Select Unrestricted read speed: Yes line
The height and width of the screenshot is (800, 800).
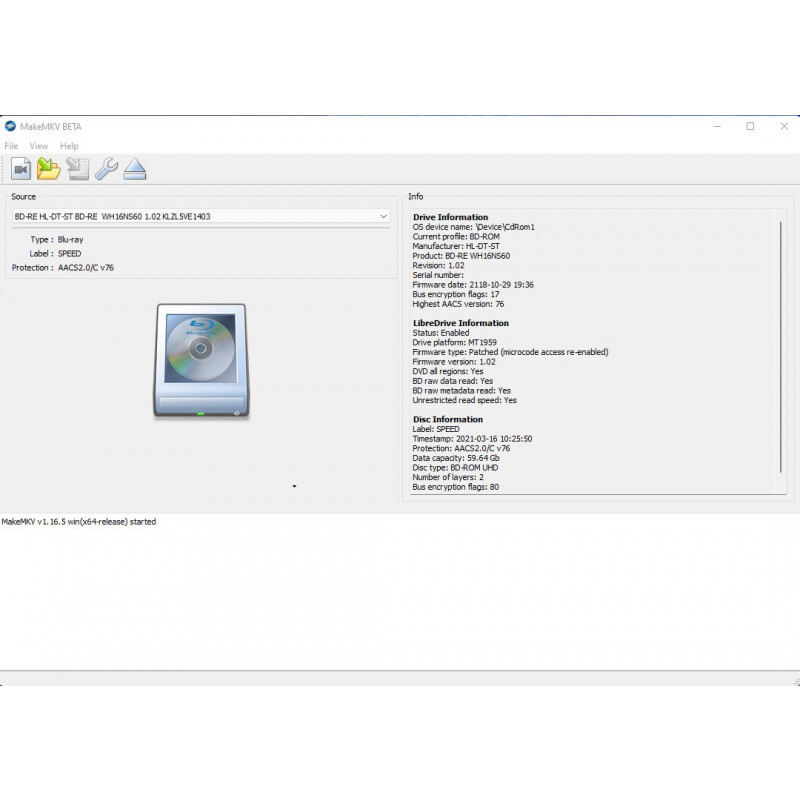[x=464, y=401]
